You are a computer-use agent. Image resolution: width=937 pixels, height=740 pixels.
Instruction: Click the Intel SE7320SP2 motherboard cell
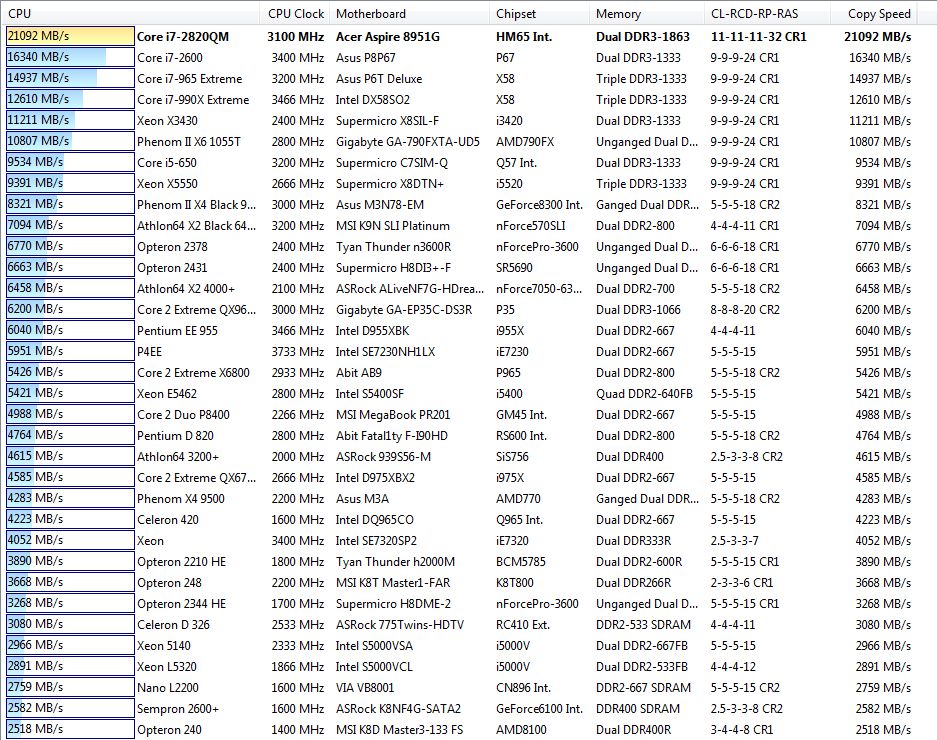point(376,540)
